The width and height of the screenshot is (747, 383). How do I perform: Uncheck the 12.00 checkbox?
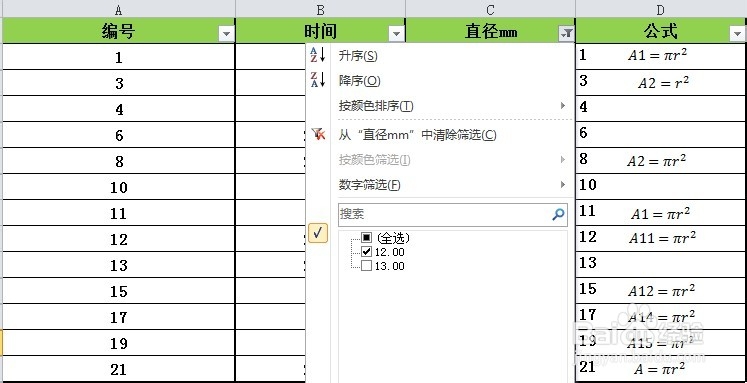[366, 252]
